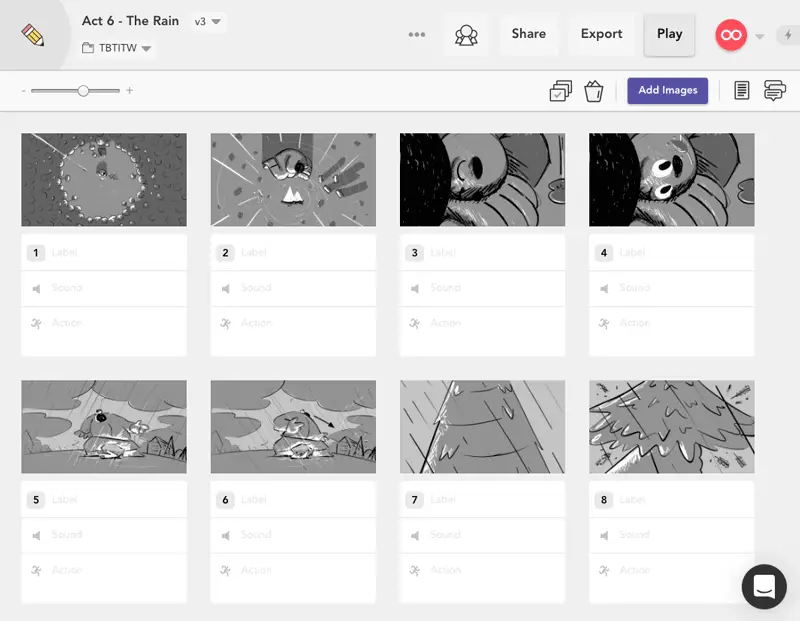Click the Action field of frame 3
Viewport: 800px width, 621px height.
pos(483,331)
